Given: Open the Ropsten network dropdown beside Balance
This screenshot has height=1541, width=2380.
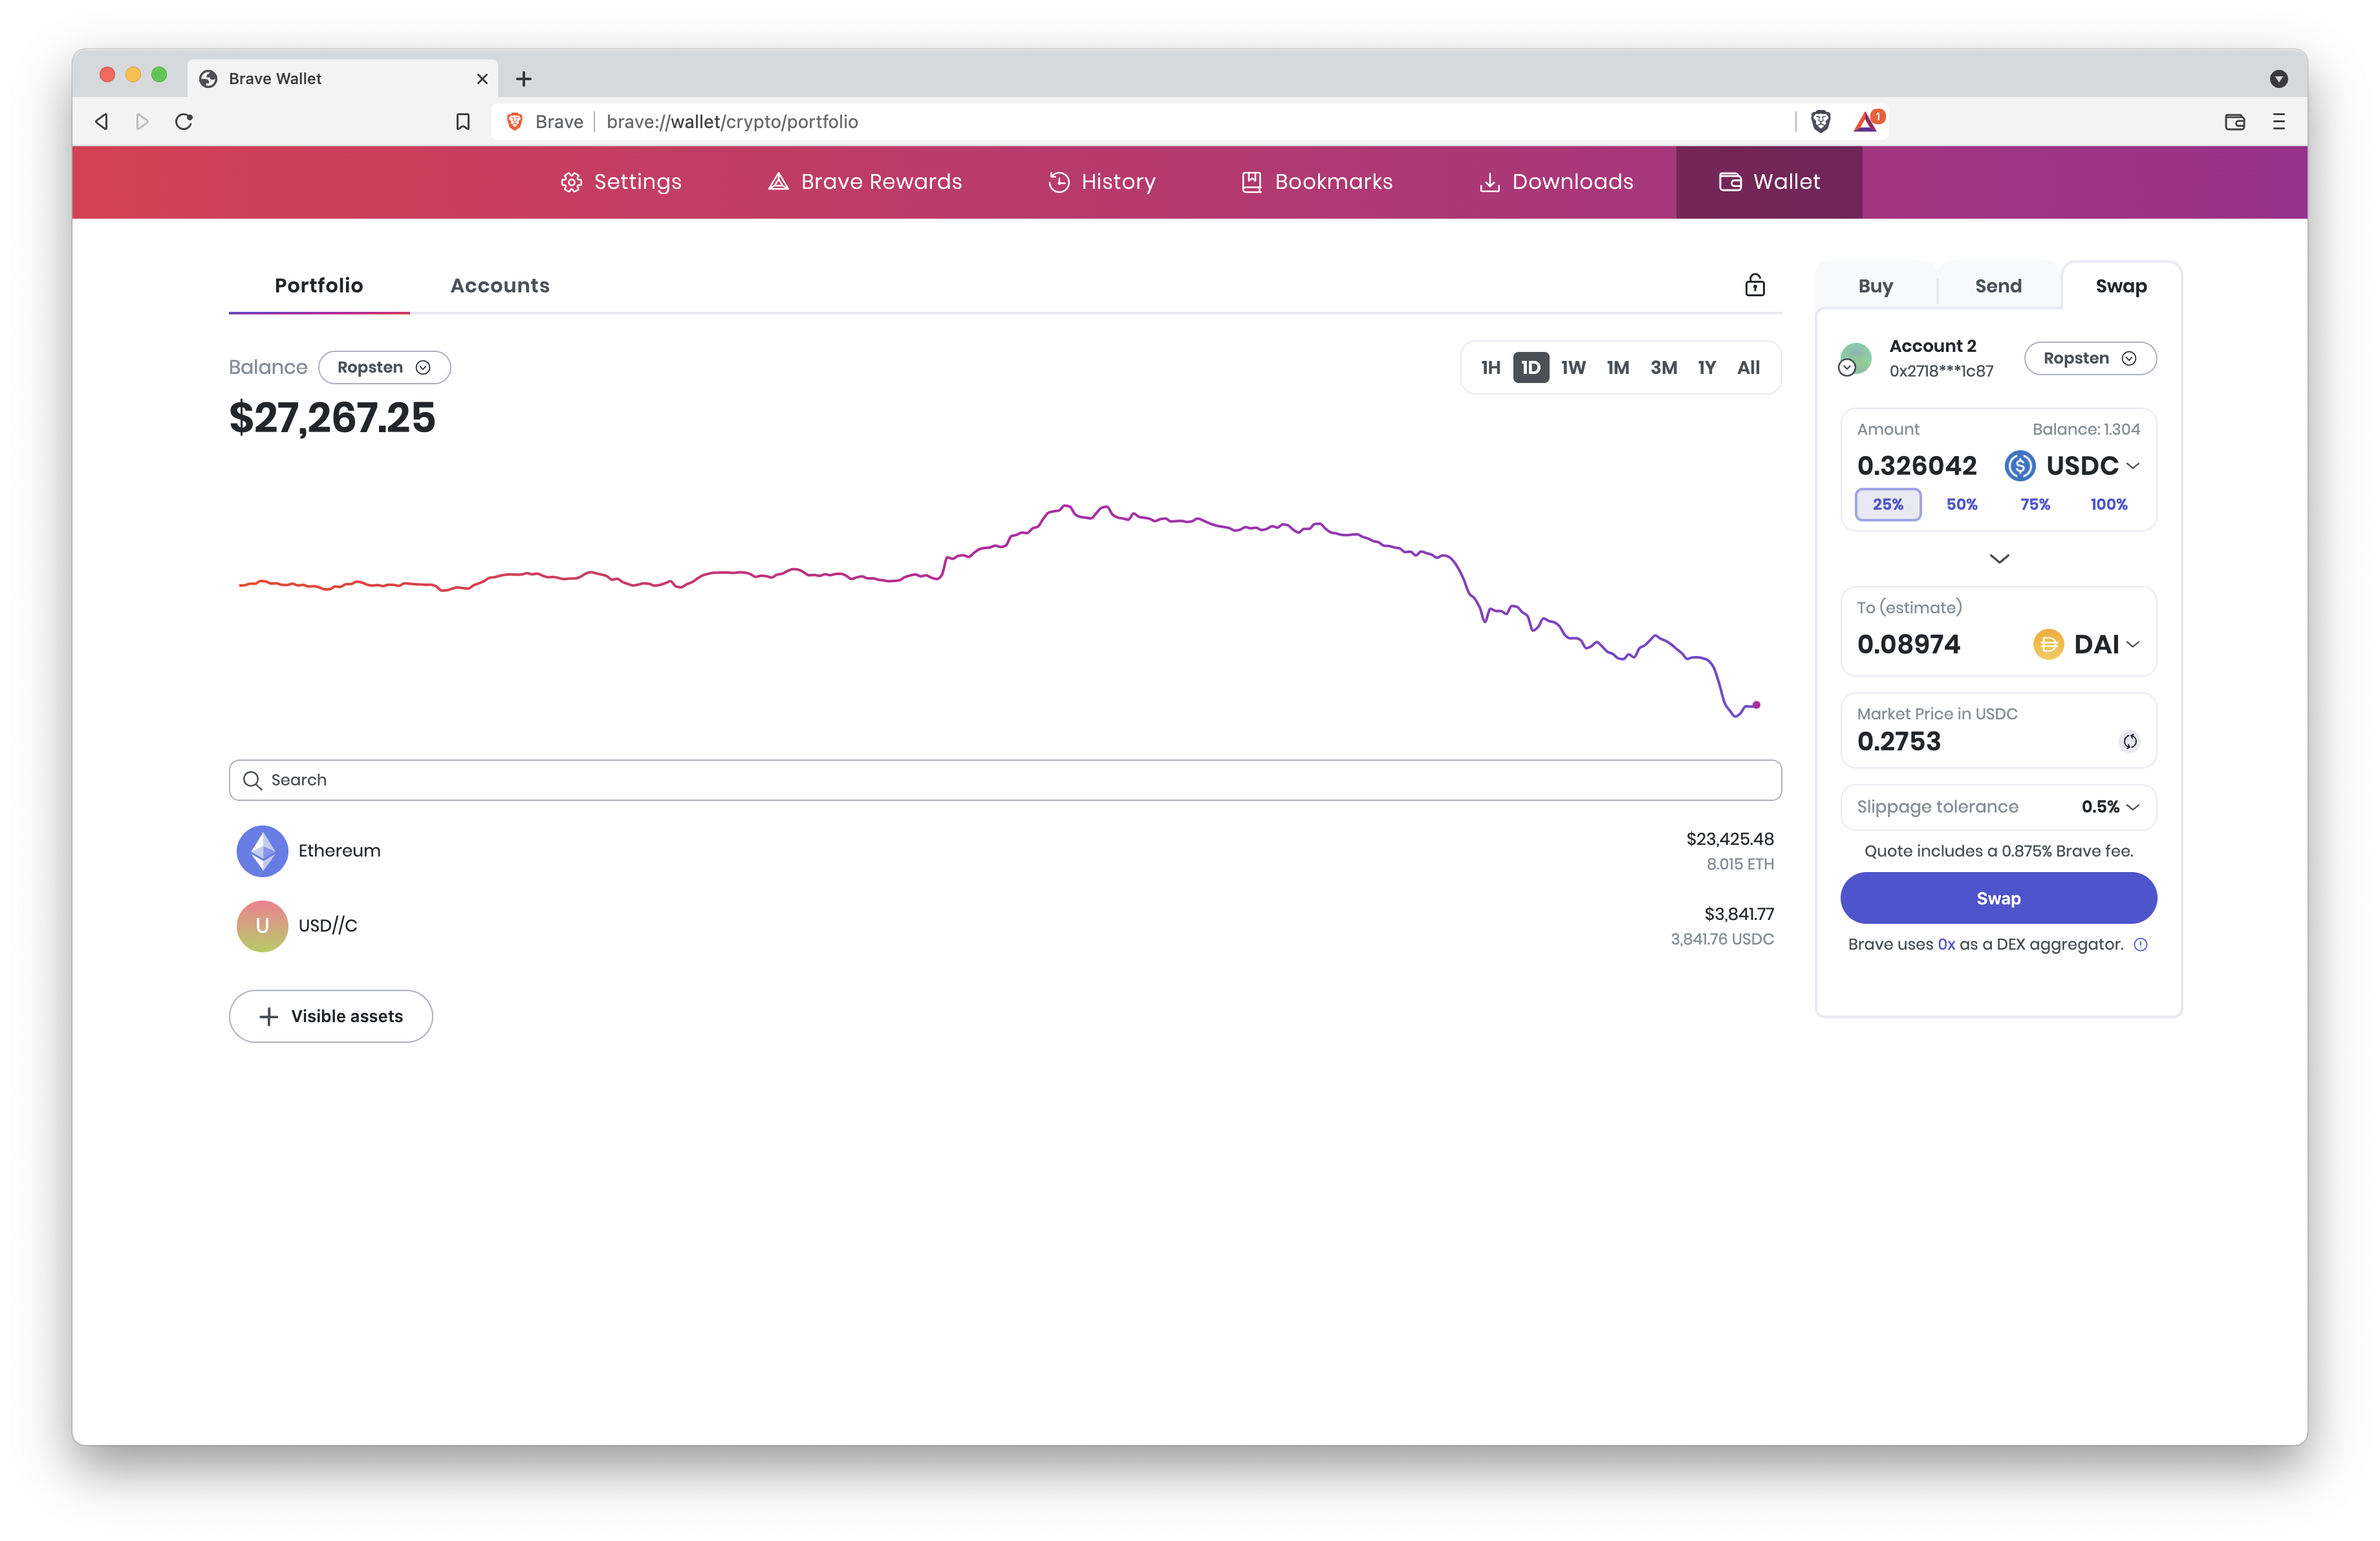Looking at the screenshot, I should tap(384, 367).
